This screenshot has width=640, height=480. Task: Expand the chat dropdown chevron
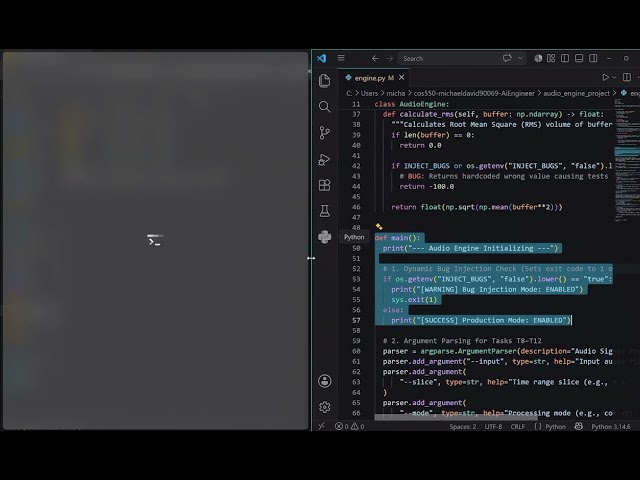520,58
